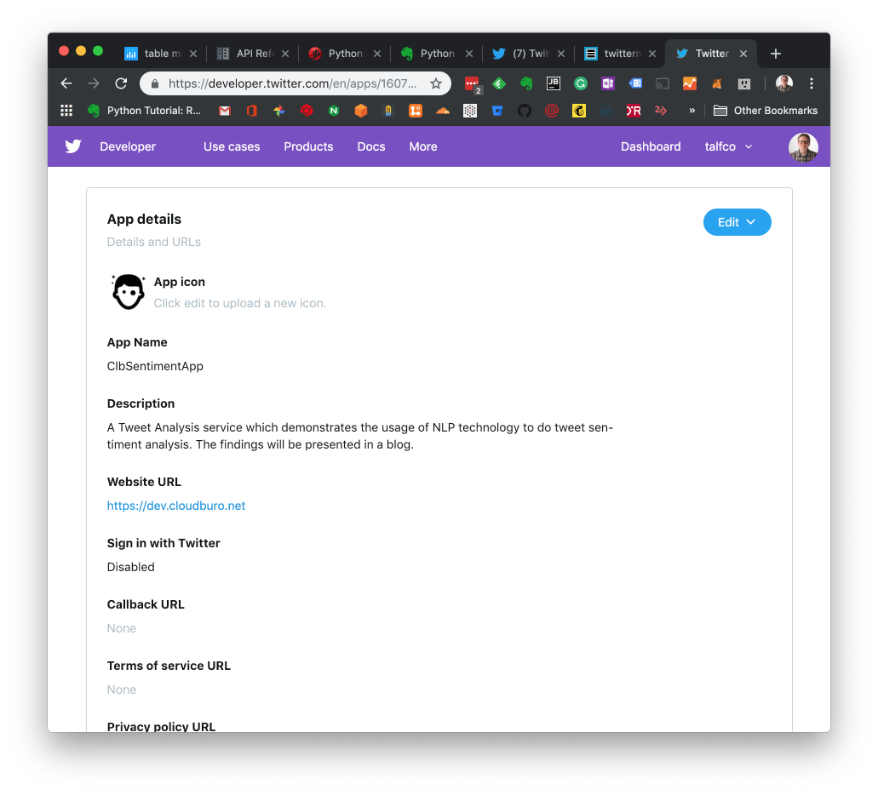
Task: Open the Apps grid in bookmarks bar
Action: pos(67,111)
